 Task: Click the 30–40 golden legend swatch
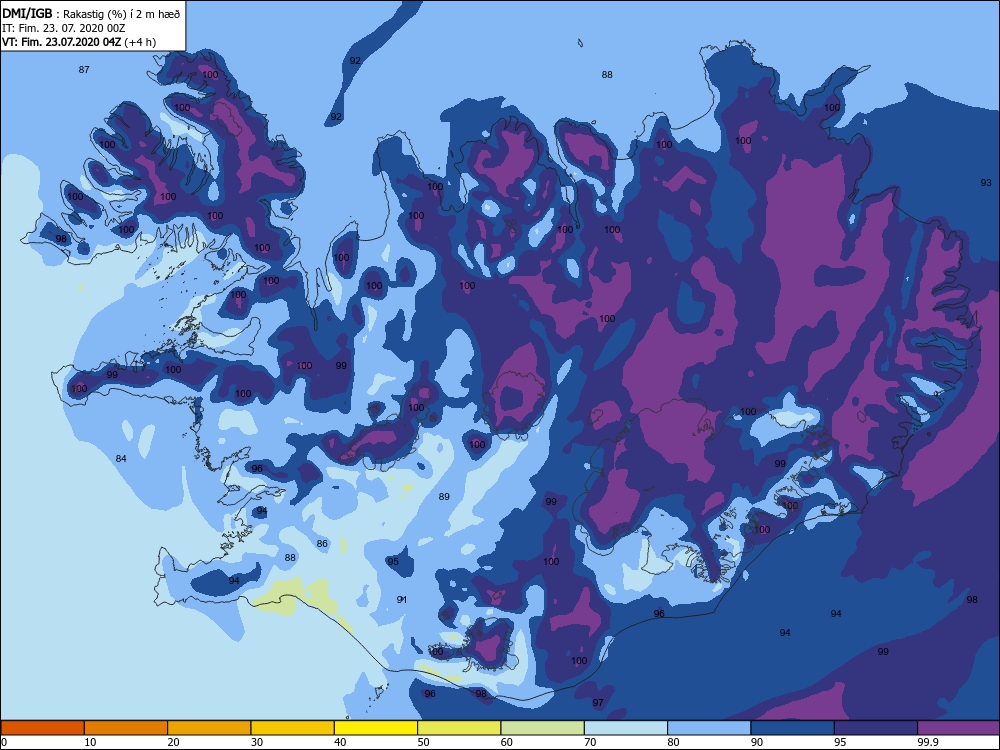pyautogui.click(x=293, y=728)
